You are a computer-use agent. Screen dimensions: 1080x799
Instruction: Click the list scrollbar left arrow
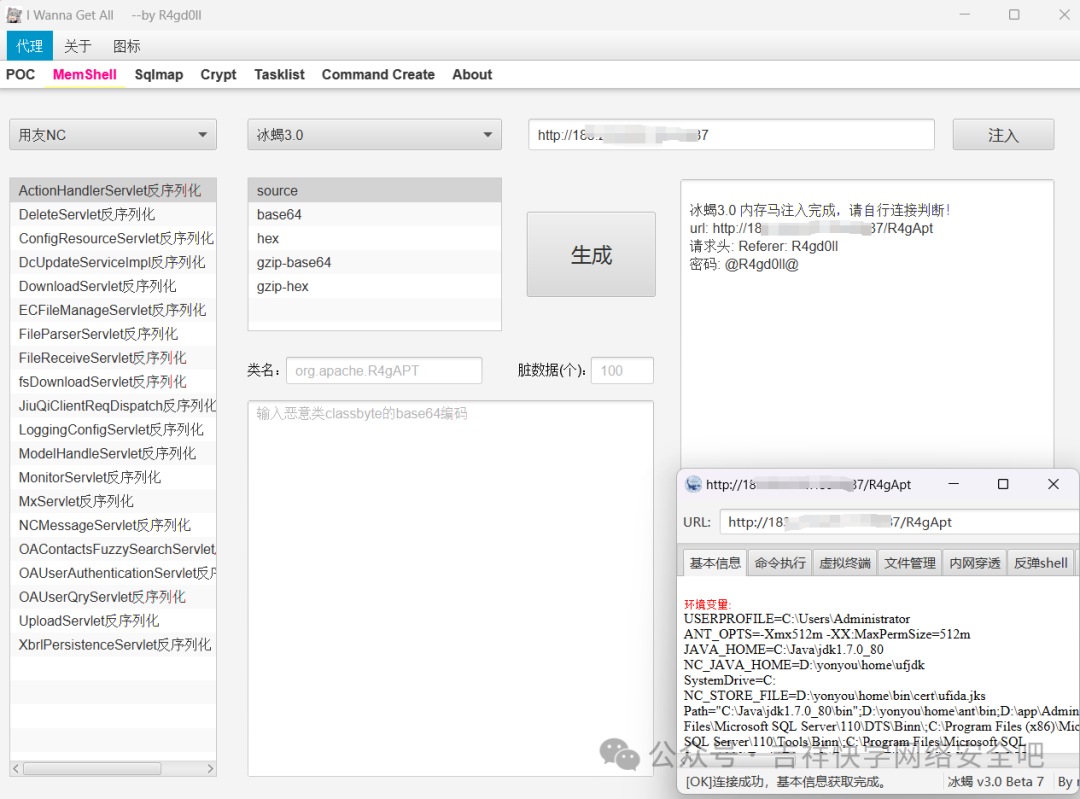pyautogui.click(x=16, y=768)
